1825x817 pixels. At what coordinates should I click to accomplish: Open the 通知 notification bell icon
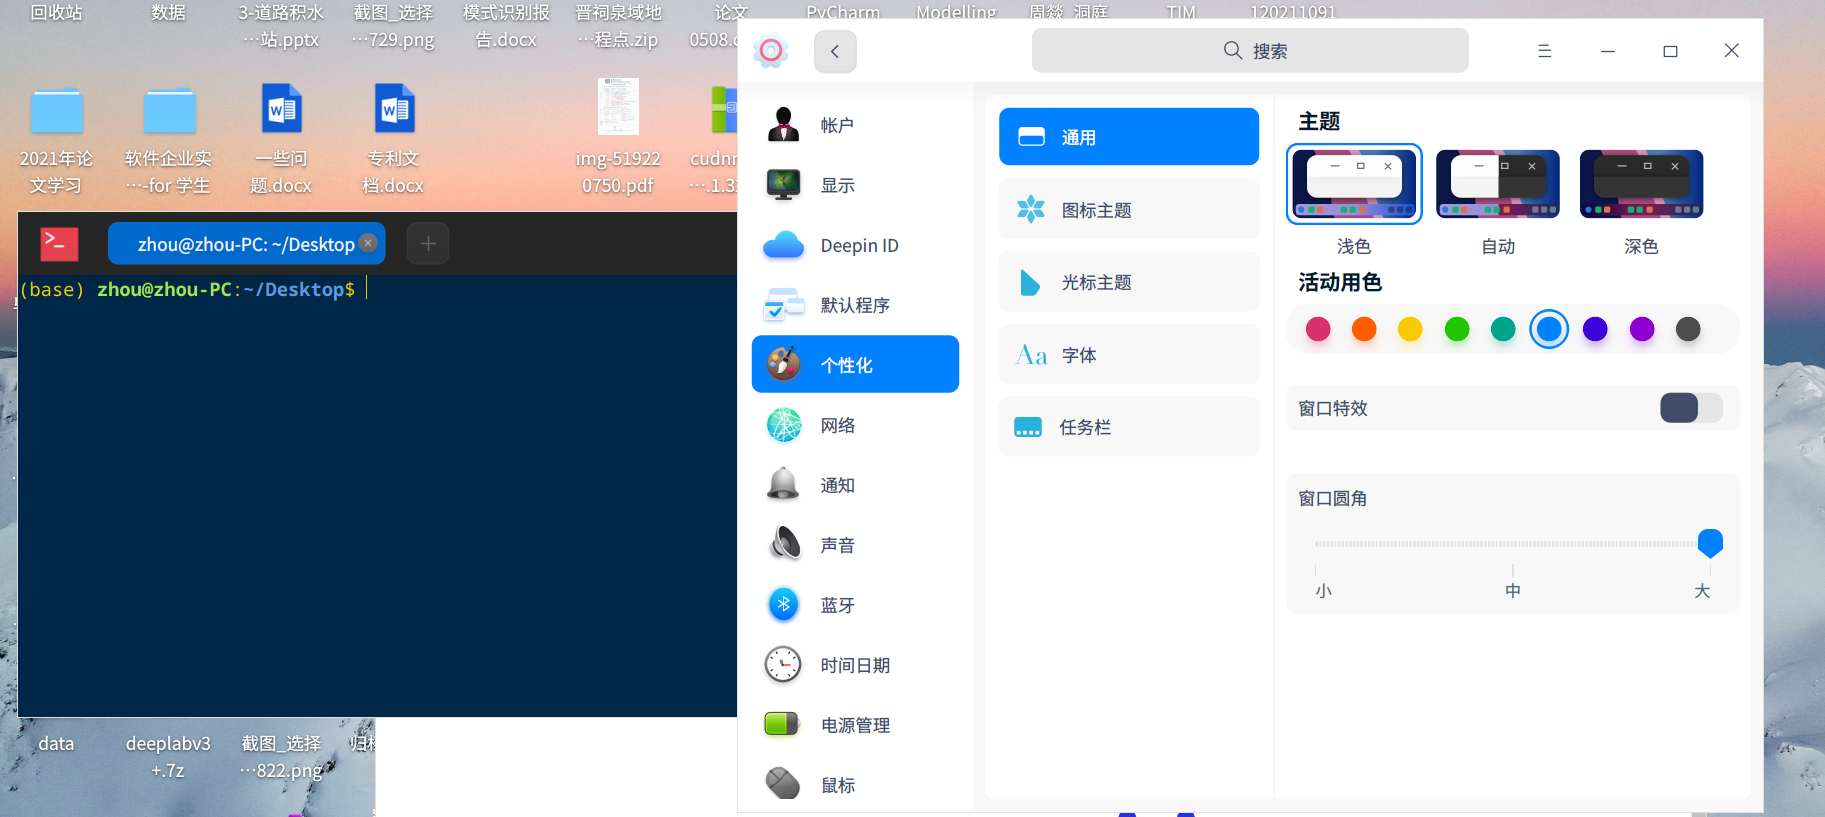tap(783, 484)
